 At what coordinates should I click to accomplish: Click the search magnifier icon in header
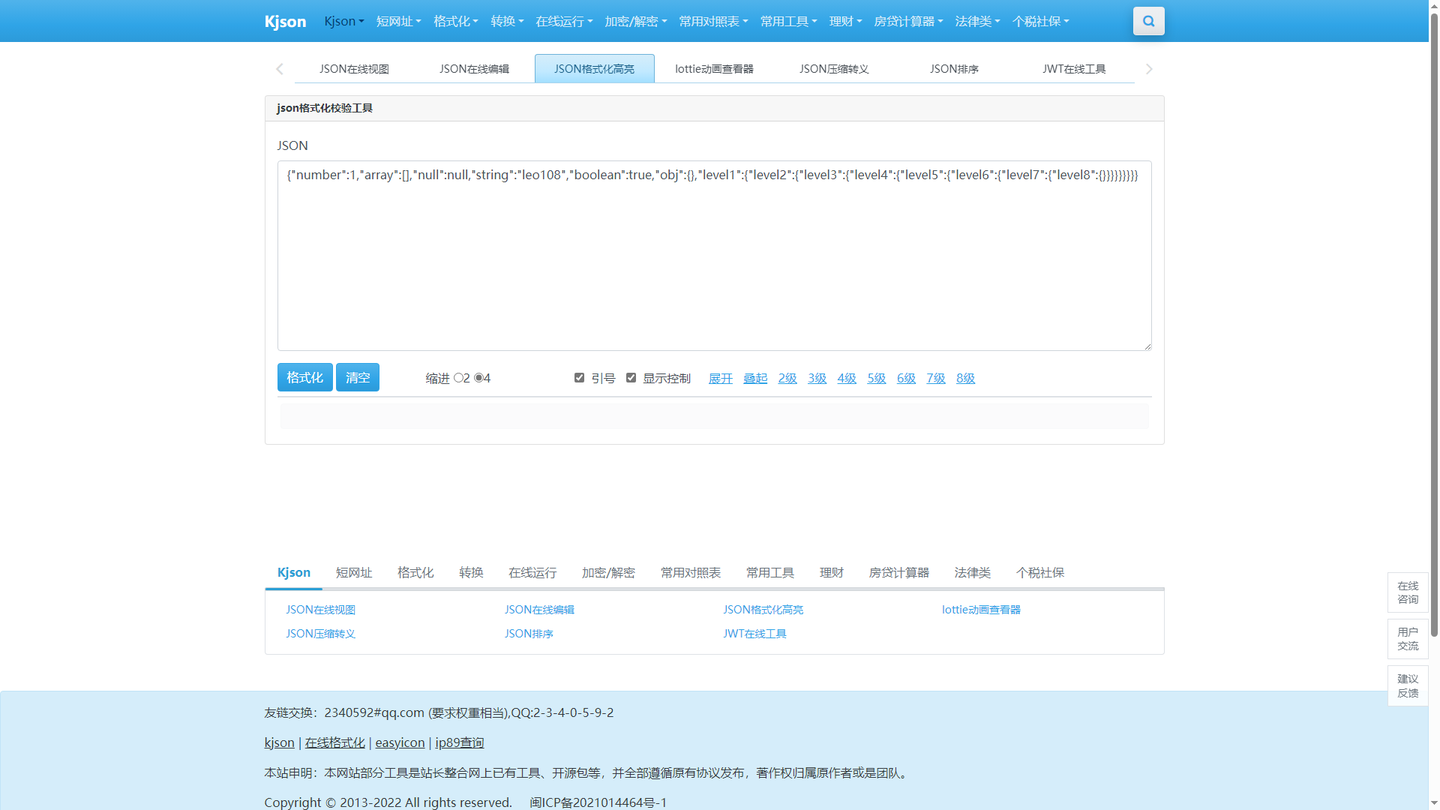(1148, 21)
